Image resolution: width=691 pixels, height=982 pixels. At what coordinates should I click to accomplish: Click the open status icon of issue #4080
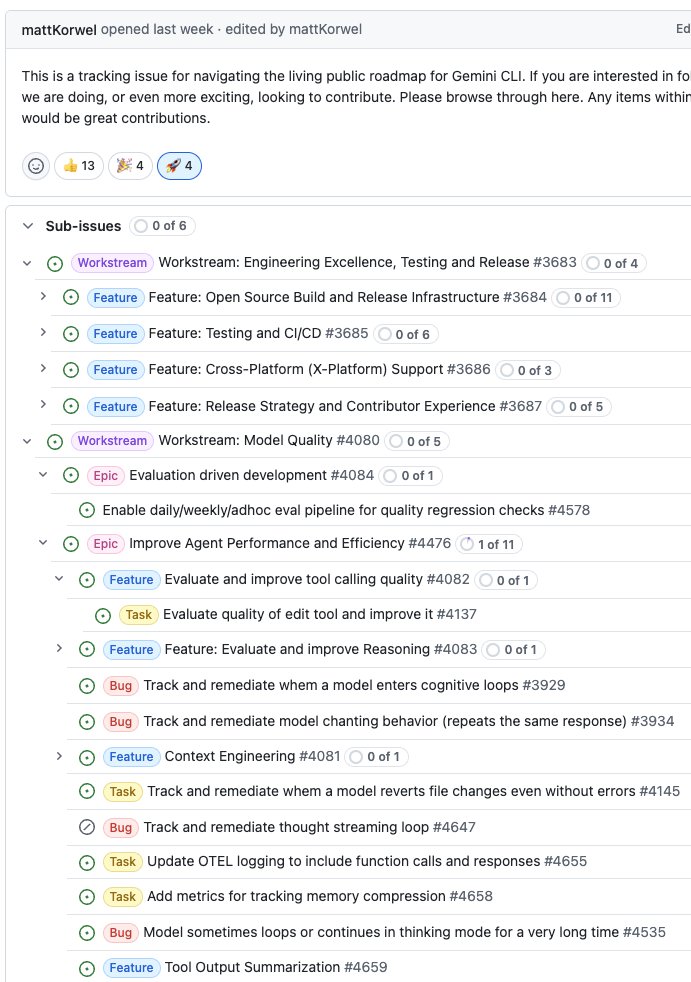[55, 442]
